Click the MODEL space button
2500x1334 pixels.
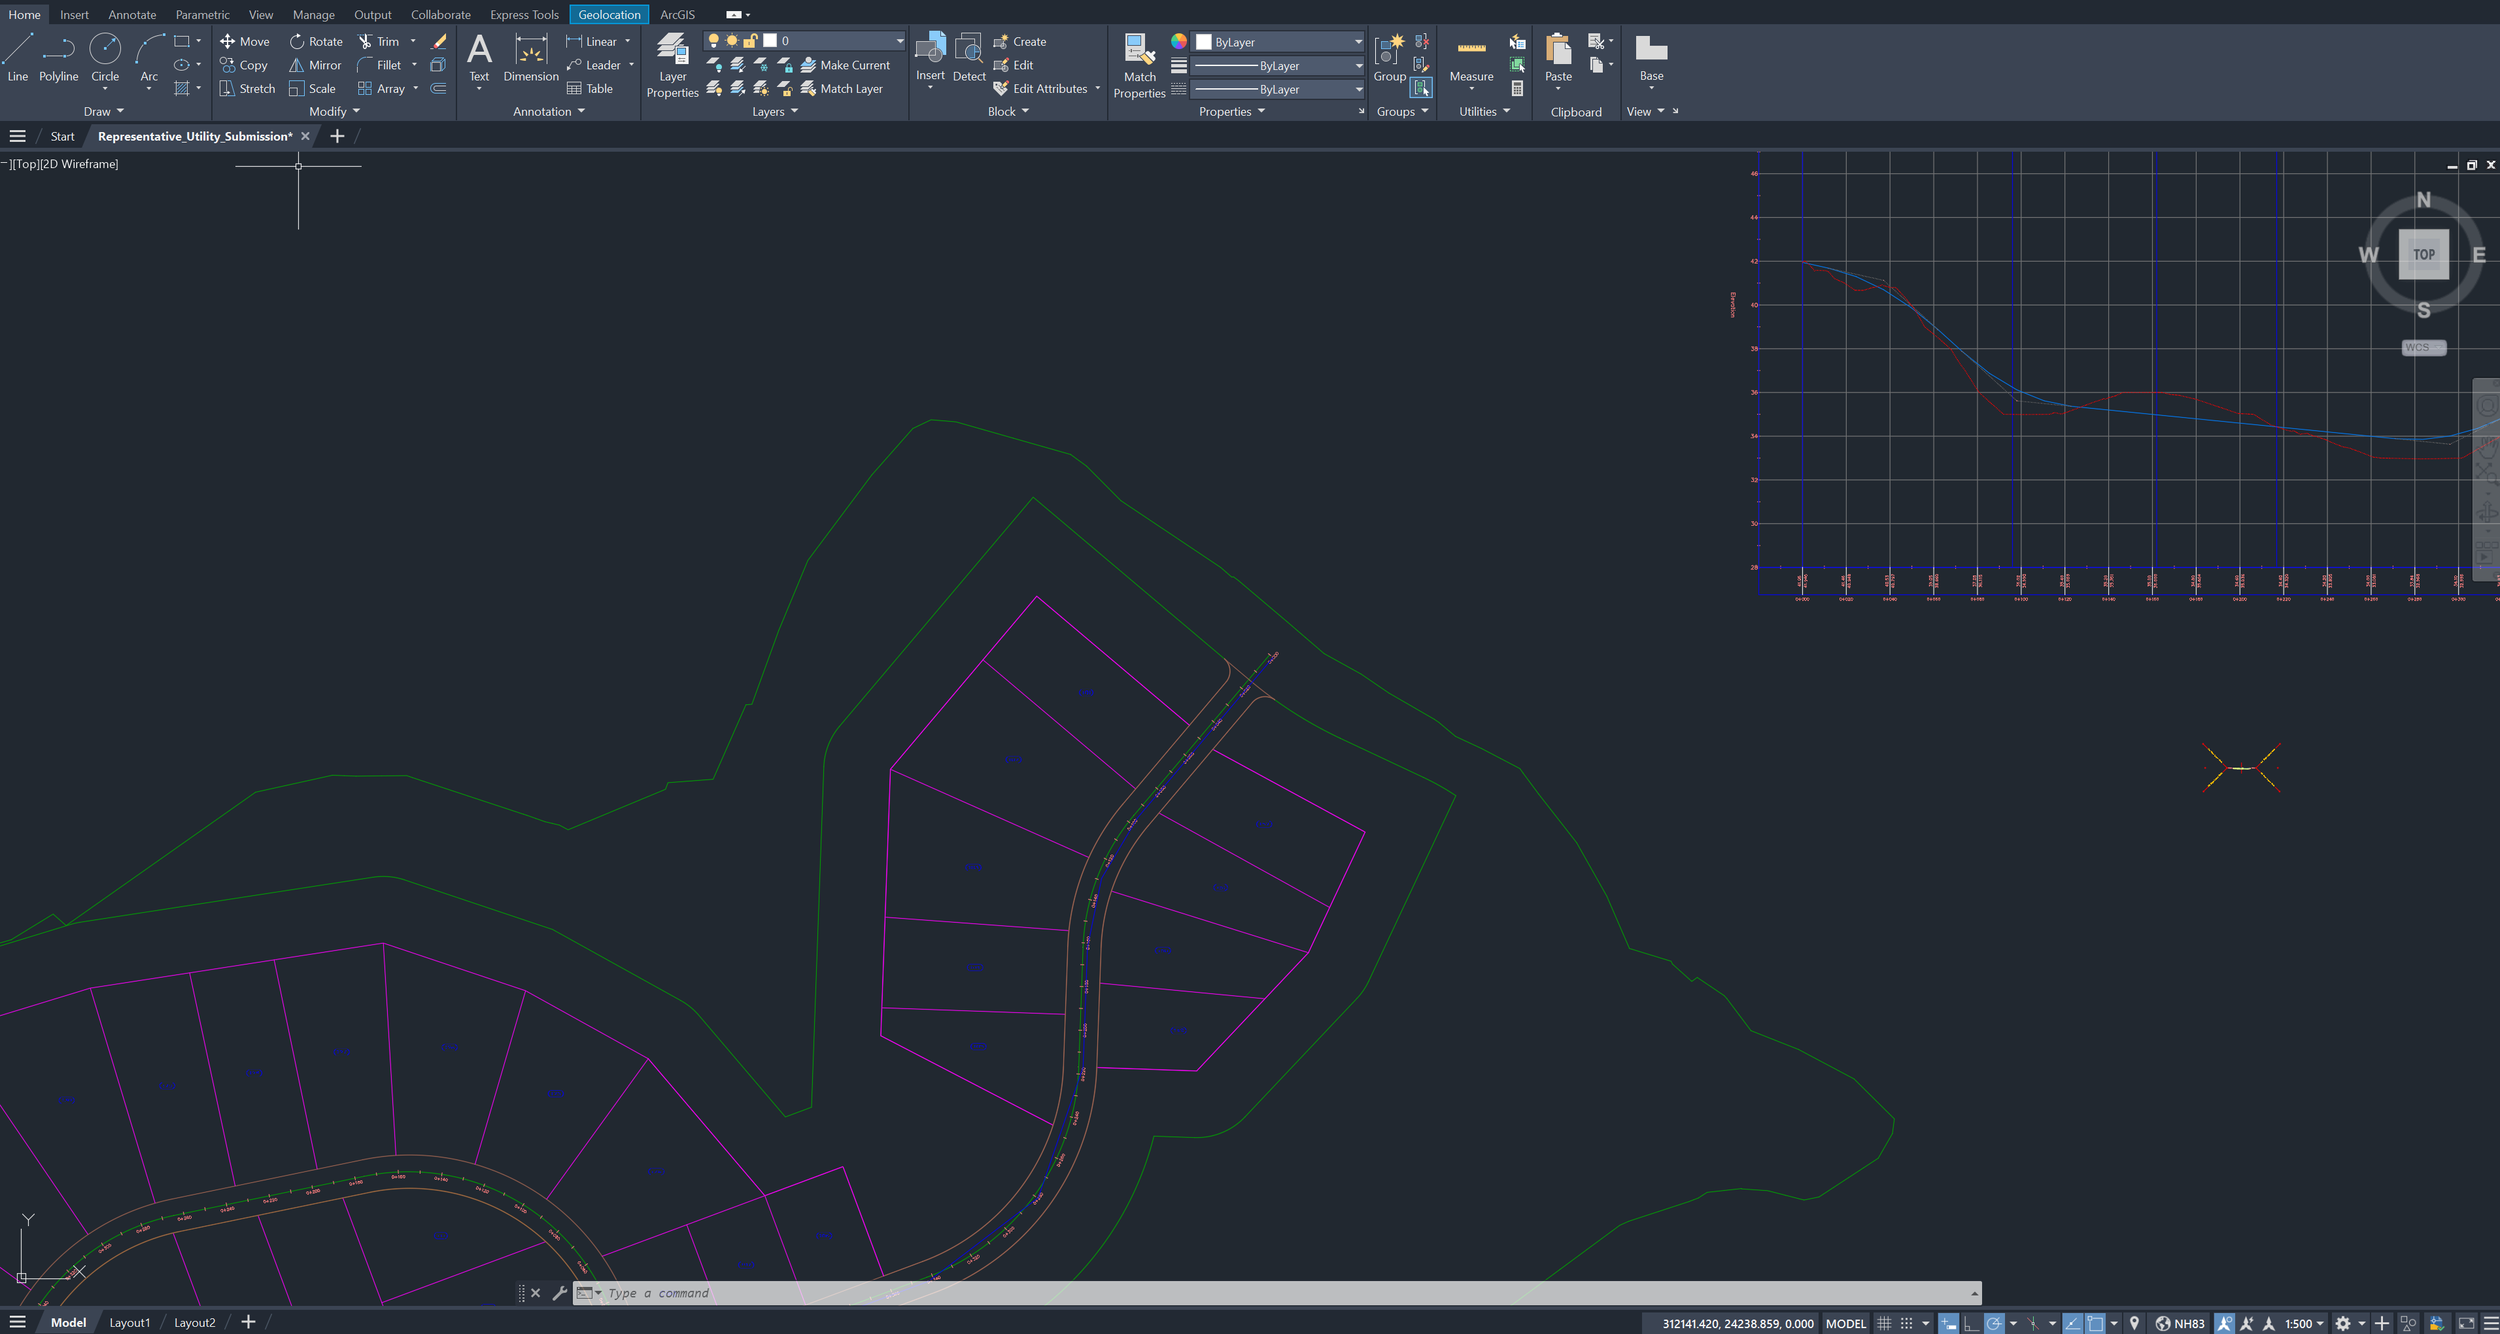1845,1323
